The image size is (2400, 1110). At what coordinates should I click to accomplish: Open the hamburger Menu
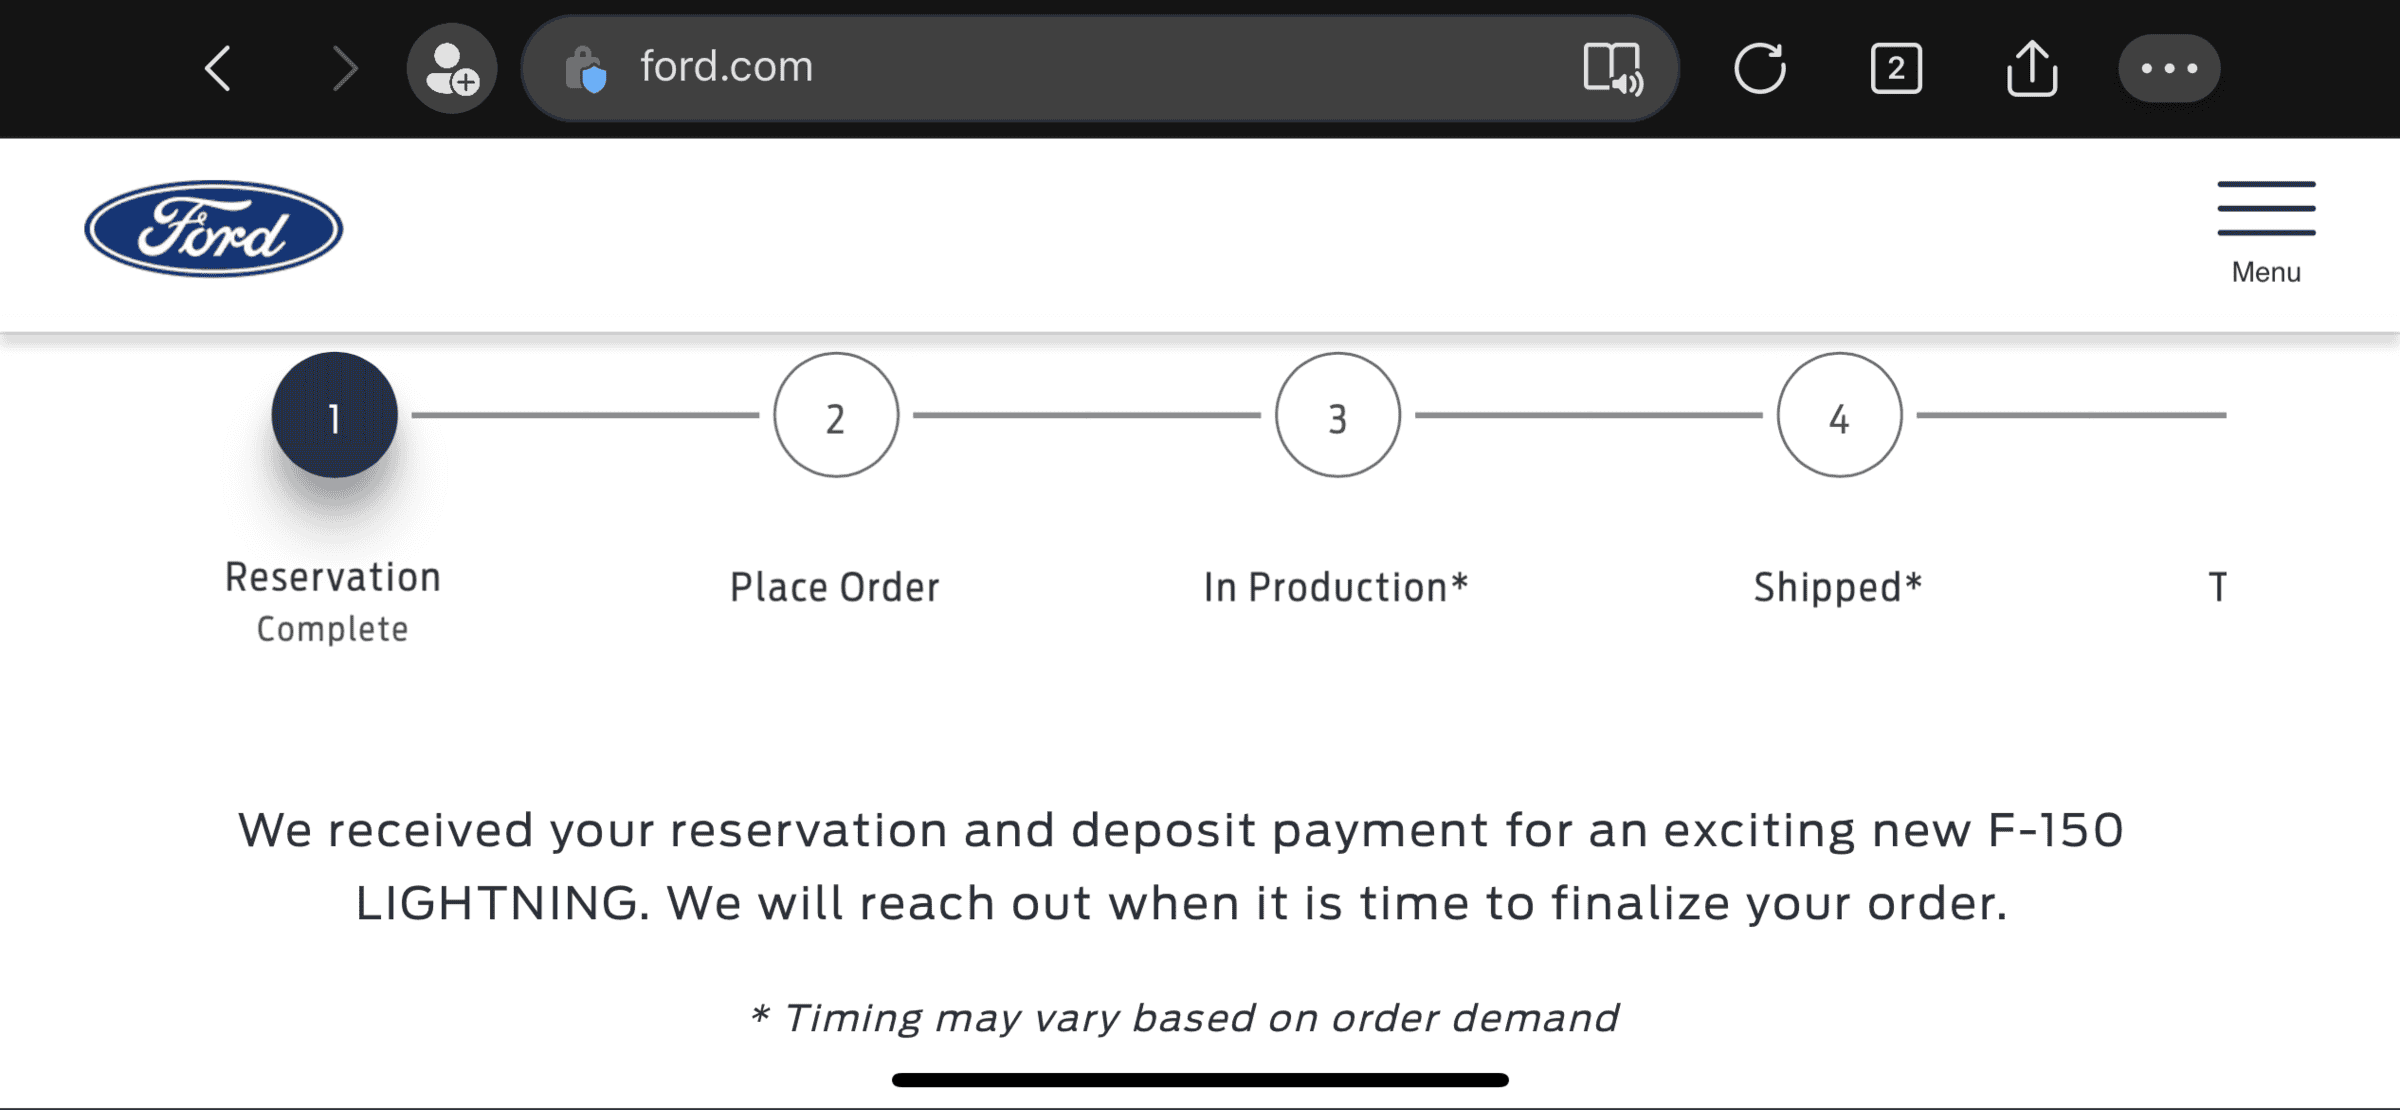[2266, 231]
